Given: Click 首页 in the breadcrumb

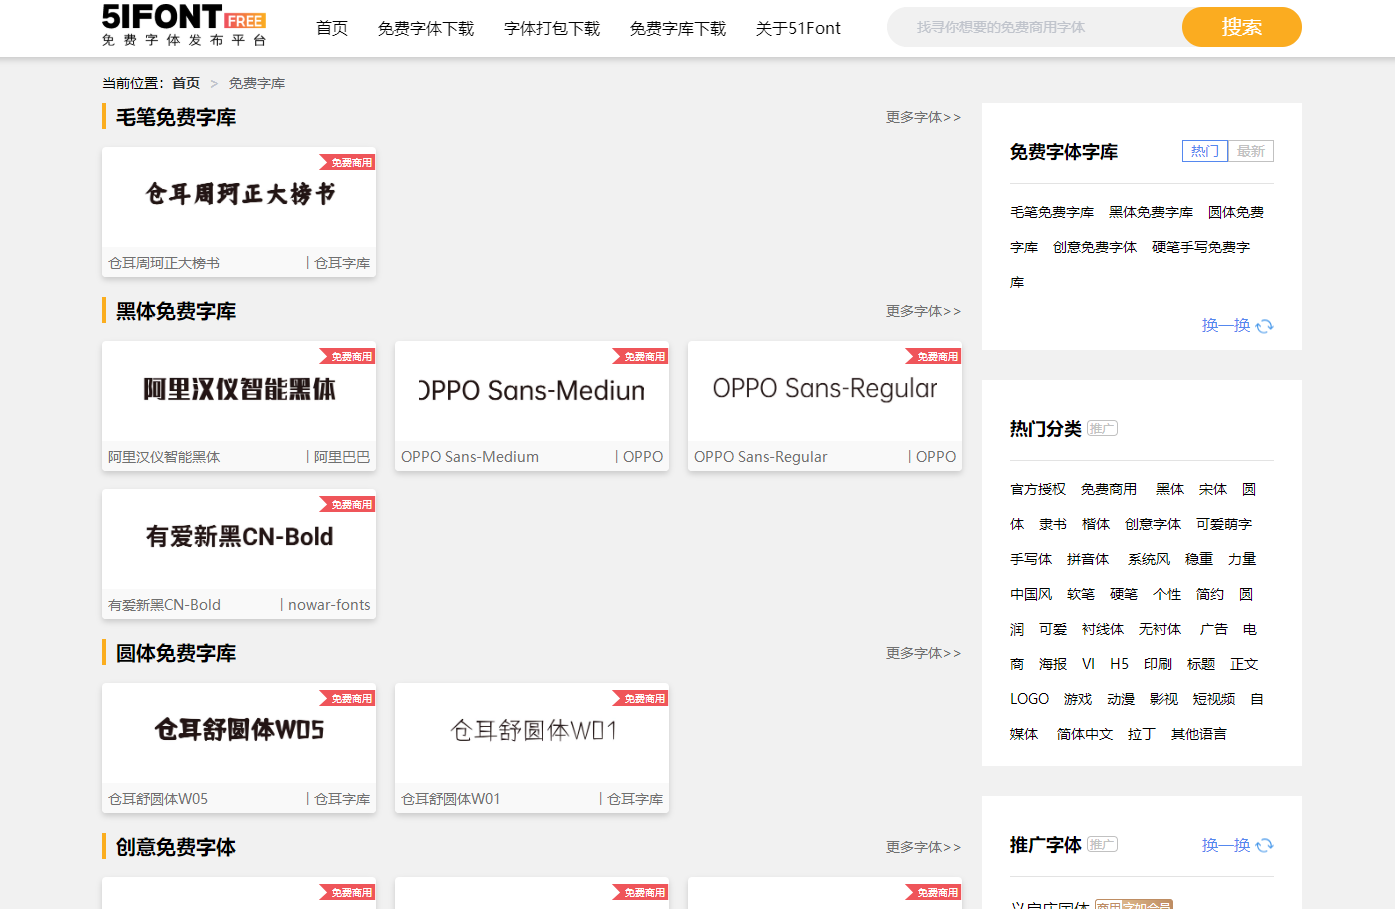Looking at the screenshot, I should click(186, 83).
